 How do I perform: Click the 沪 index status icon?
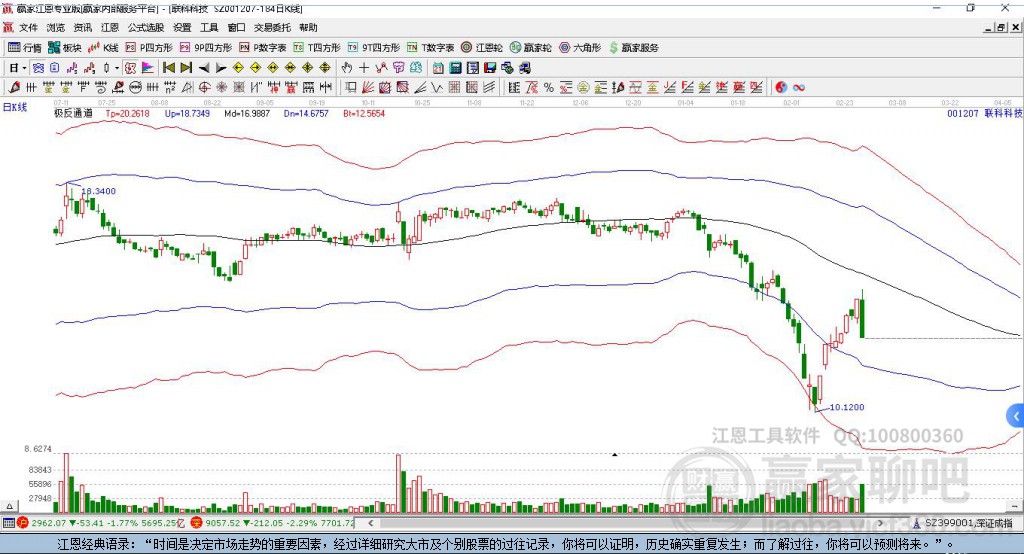tap(23, 523)
